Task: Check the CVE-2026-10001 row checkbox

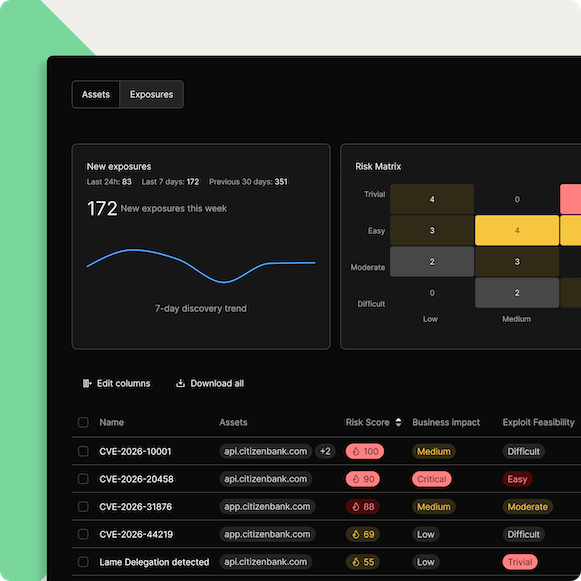Action: point(83,451)
